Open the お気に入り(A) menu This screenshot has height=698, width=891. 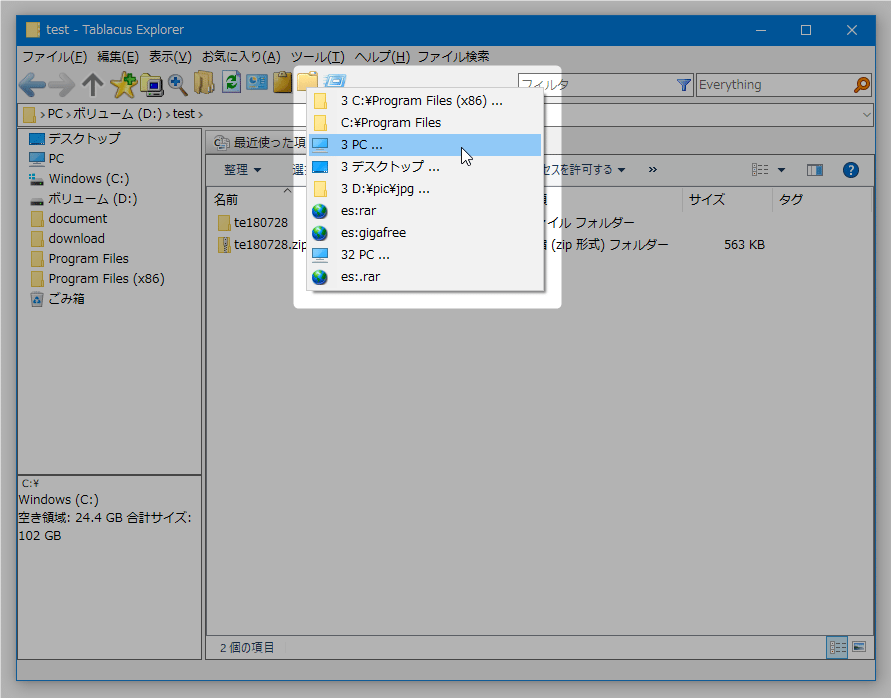click(x=242, y=57)
